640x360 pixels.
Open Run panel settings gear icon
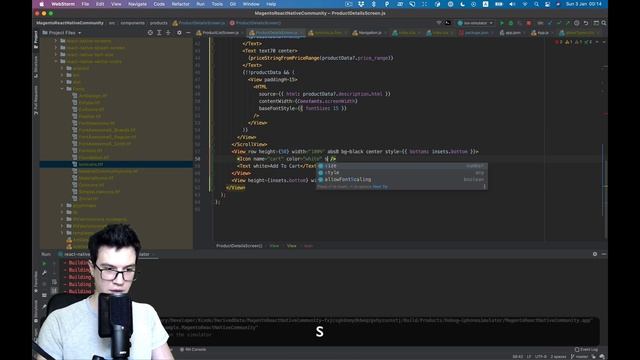pos(595,254)
